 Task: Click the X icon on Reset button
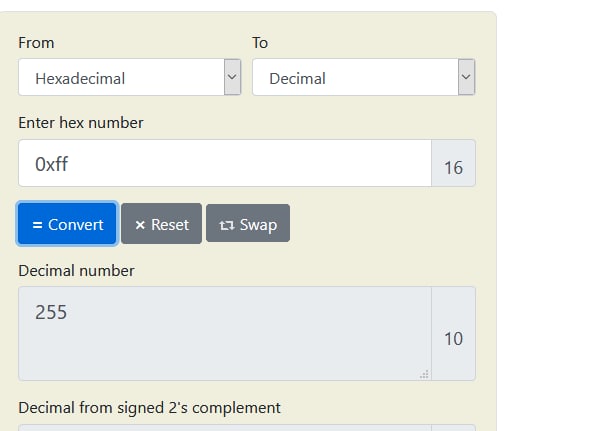coord(140,225)
